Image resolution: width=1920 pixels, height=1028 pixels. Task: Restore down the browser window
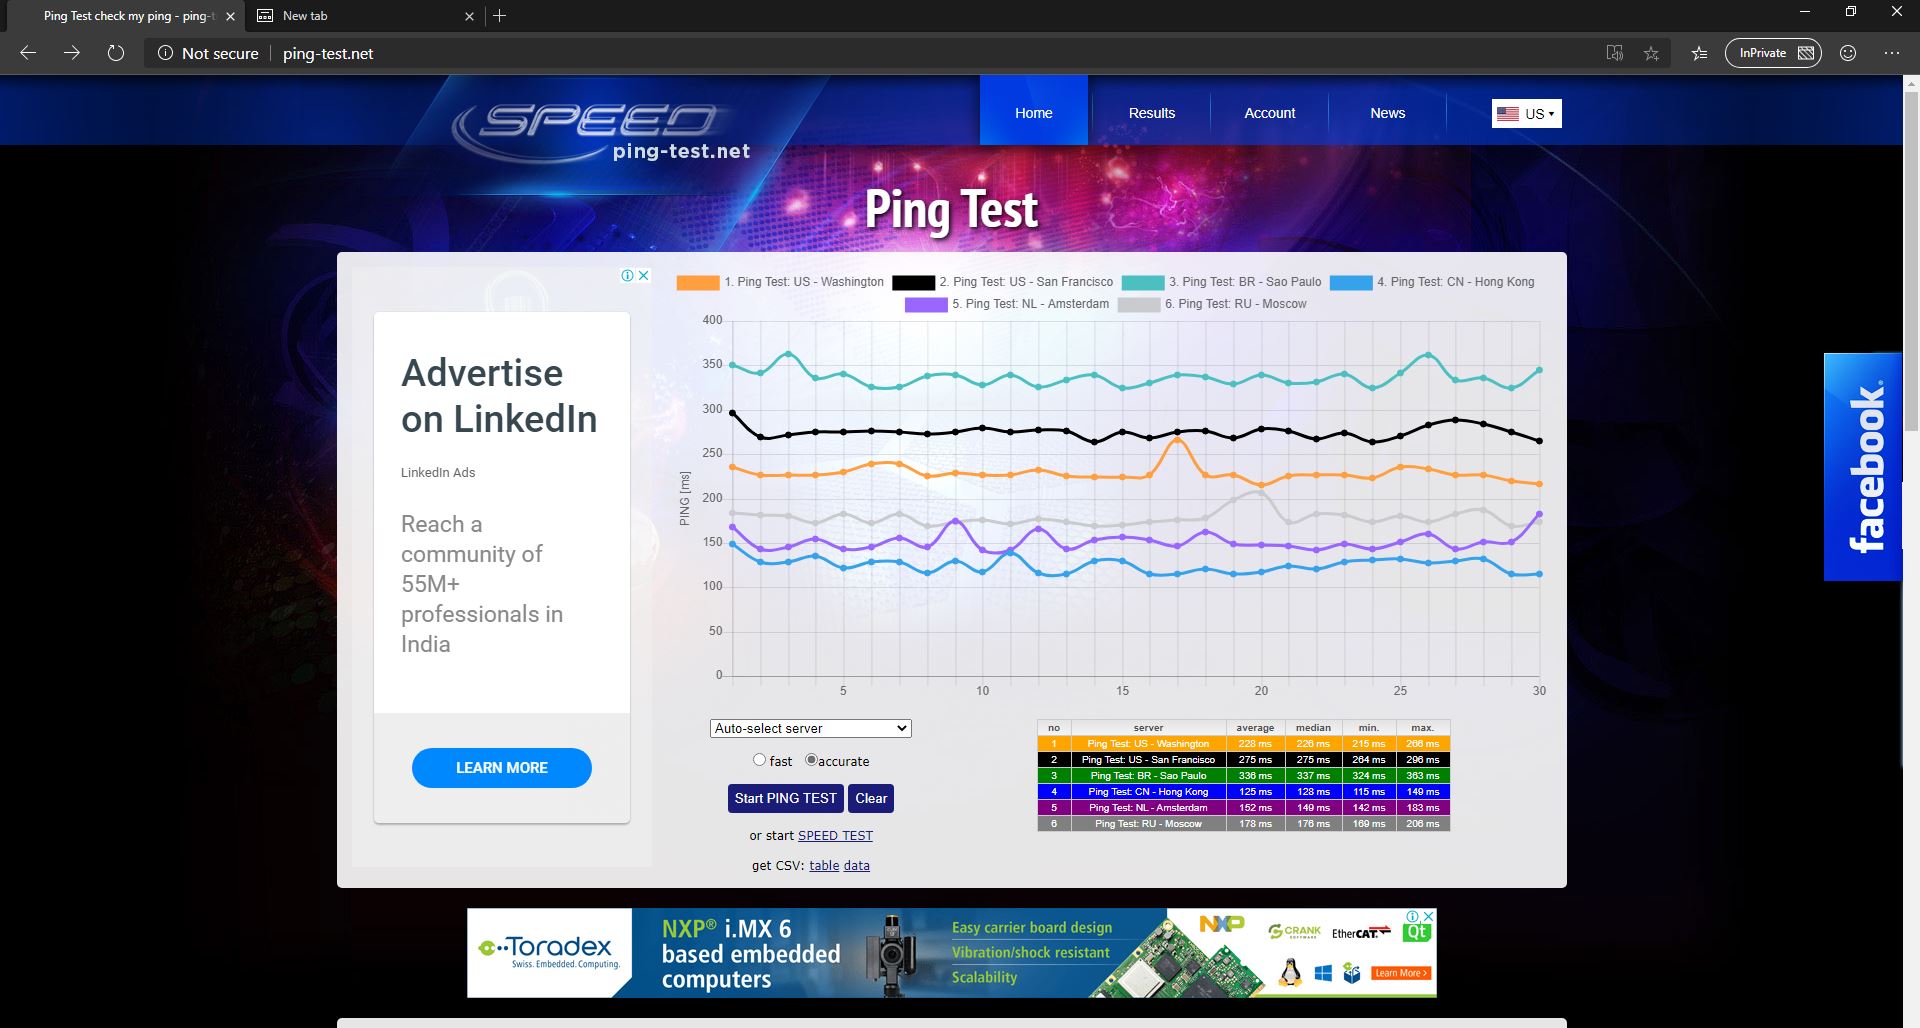point(1851,12)
